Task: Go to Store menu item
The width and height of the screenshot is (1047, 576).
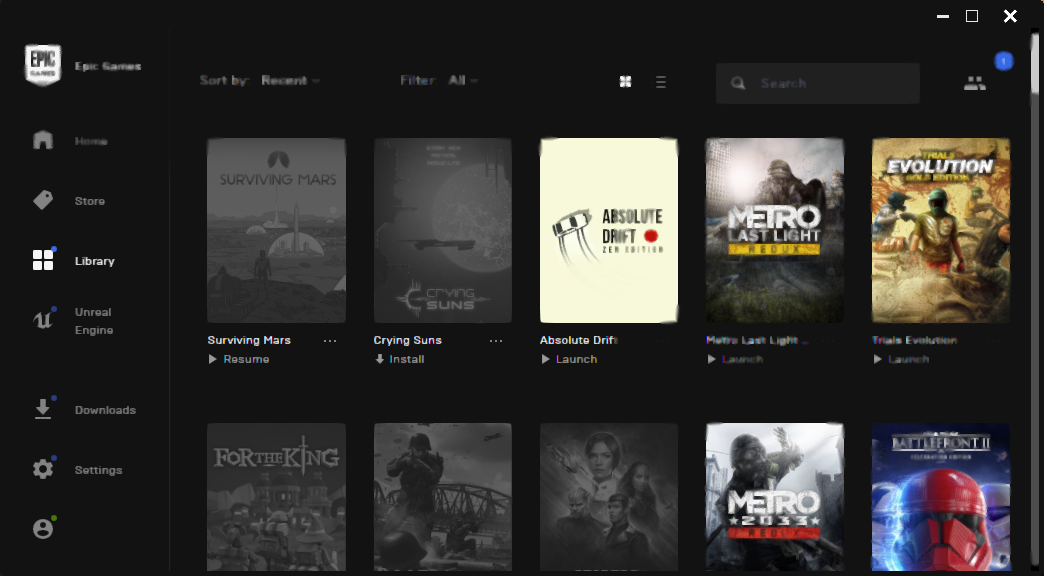Action: 89,201
